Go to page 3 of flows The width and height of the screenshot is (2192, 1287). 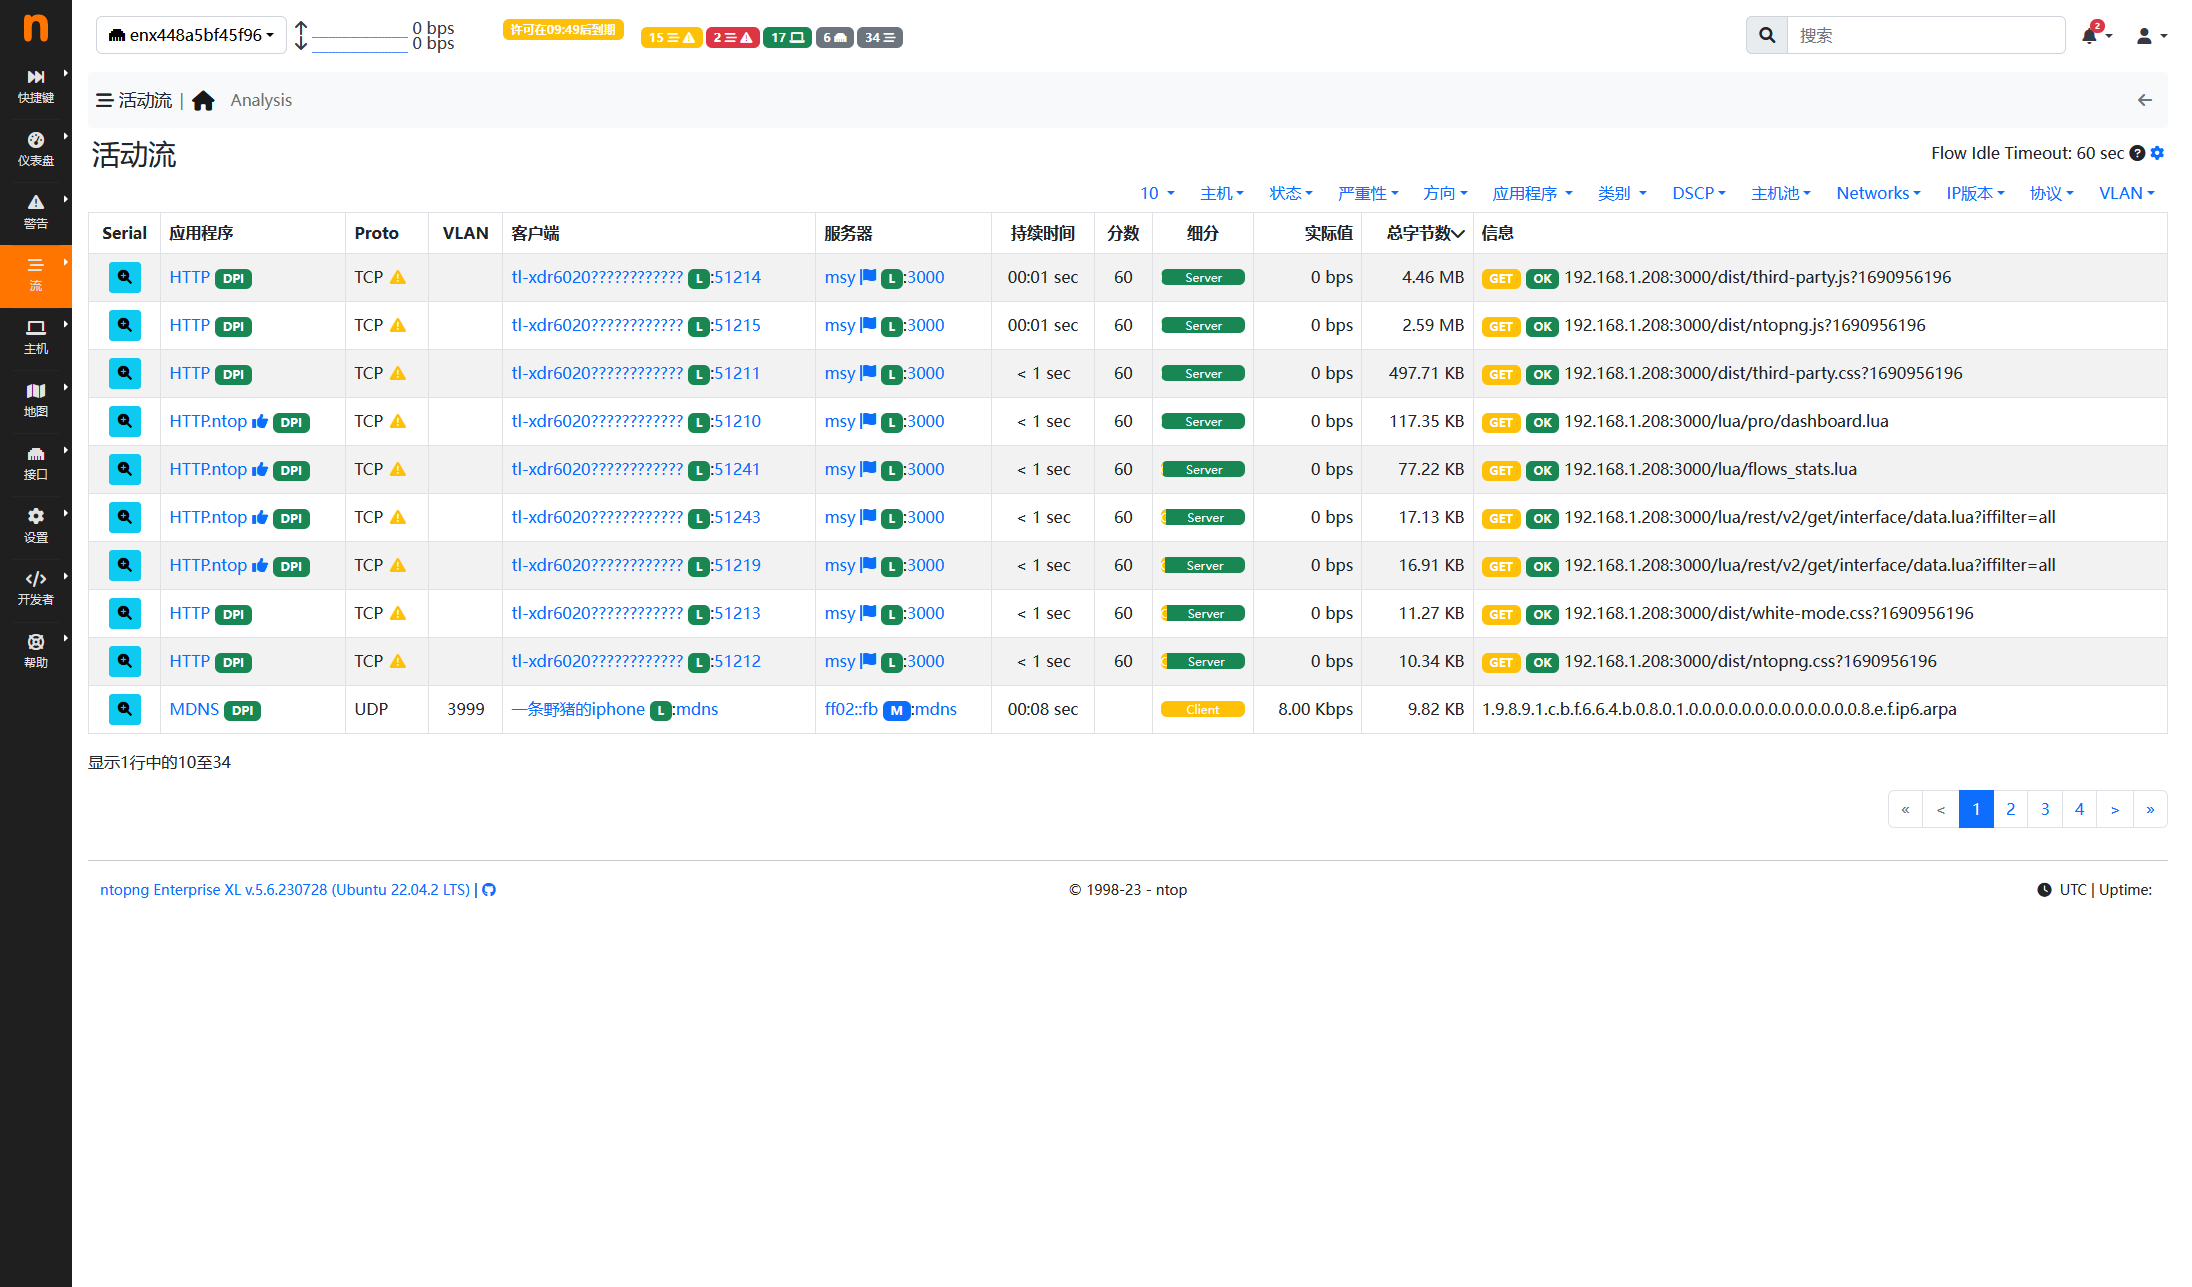(2045, 809)
